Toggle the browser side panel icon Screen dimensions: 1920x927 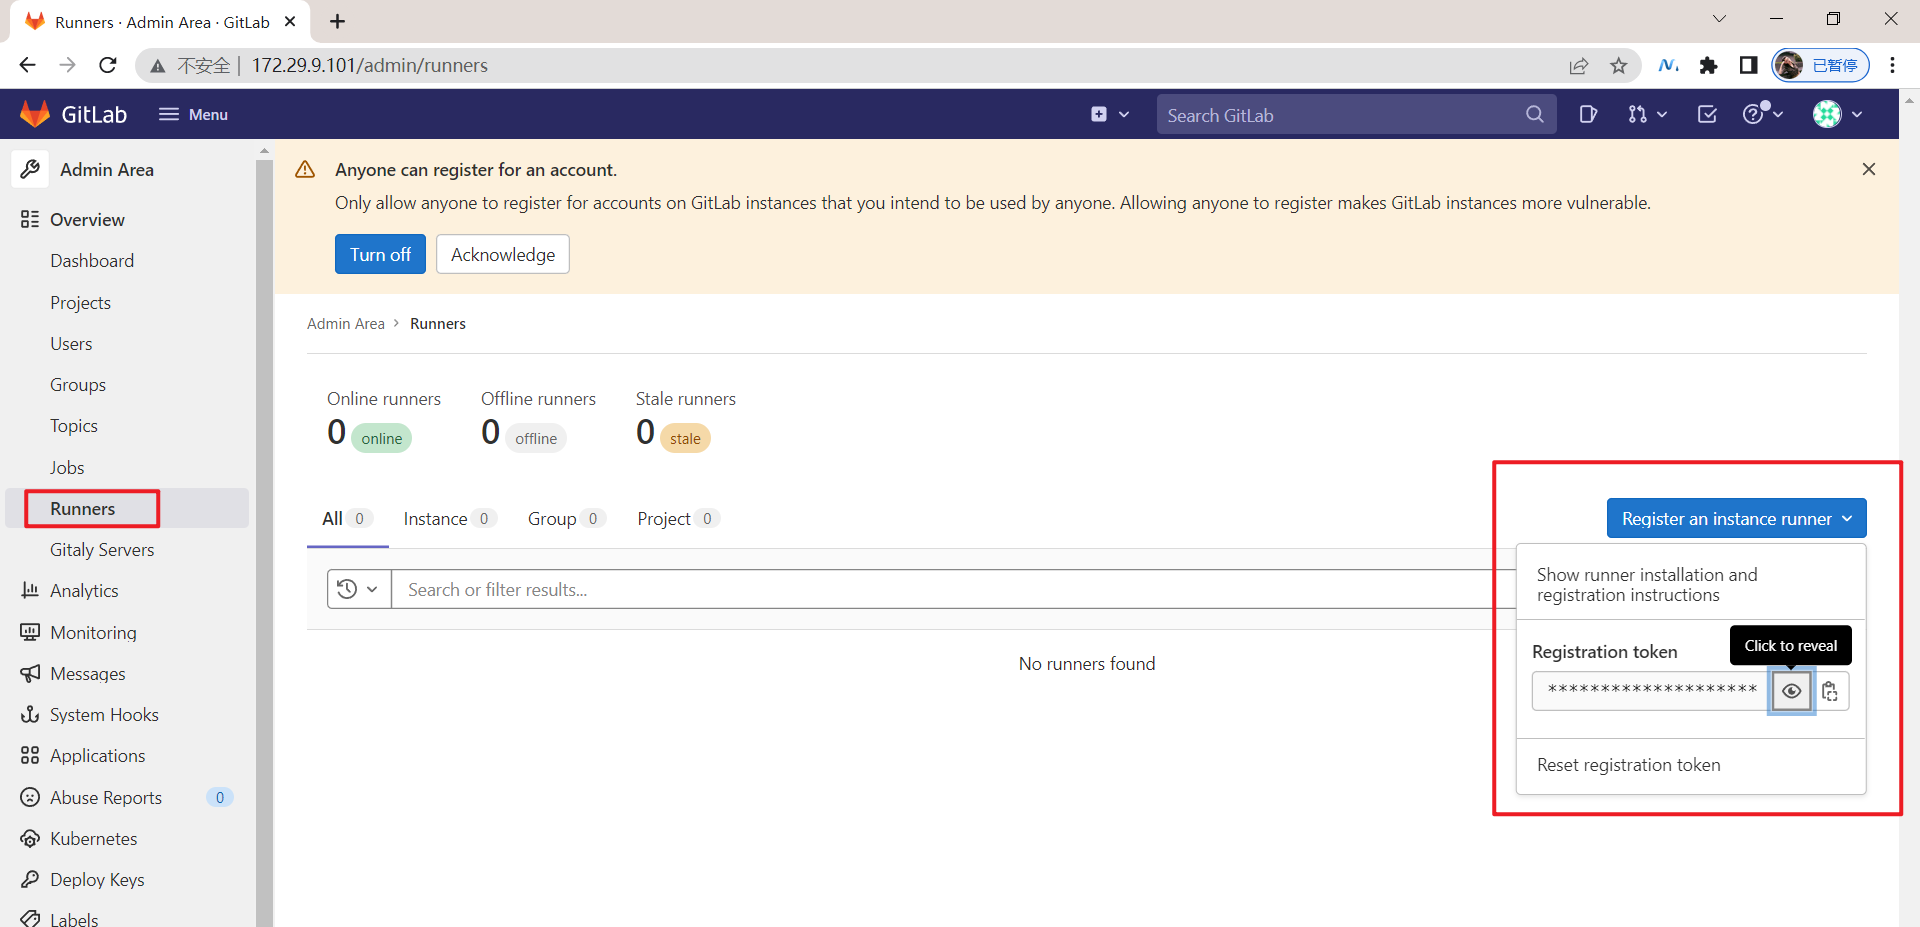pyautogui.click(x=1748, y=65)
